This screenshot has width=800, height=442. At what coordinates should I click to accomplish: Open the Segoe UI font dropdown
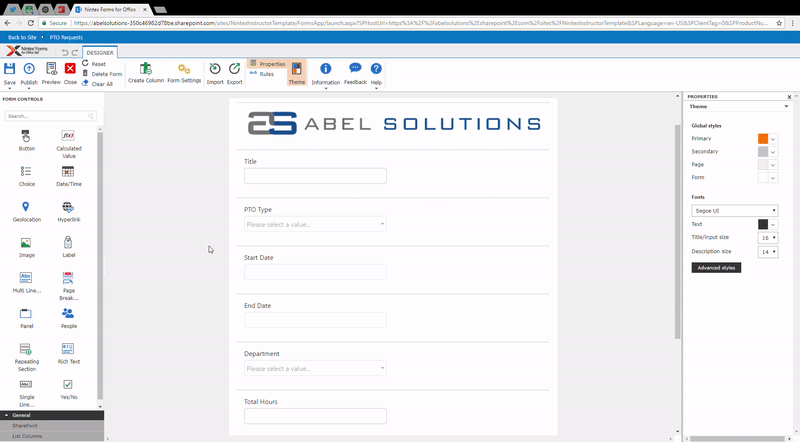735,210
